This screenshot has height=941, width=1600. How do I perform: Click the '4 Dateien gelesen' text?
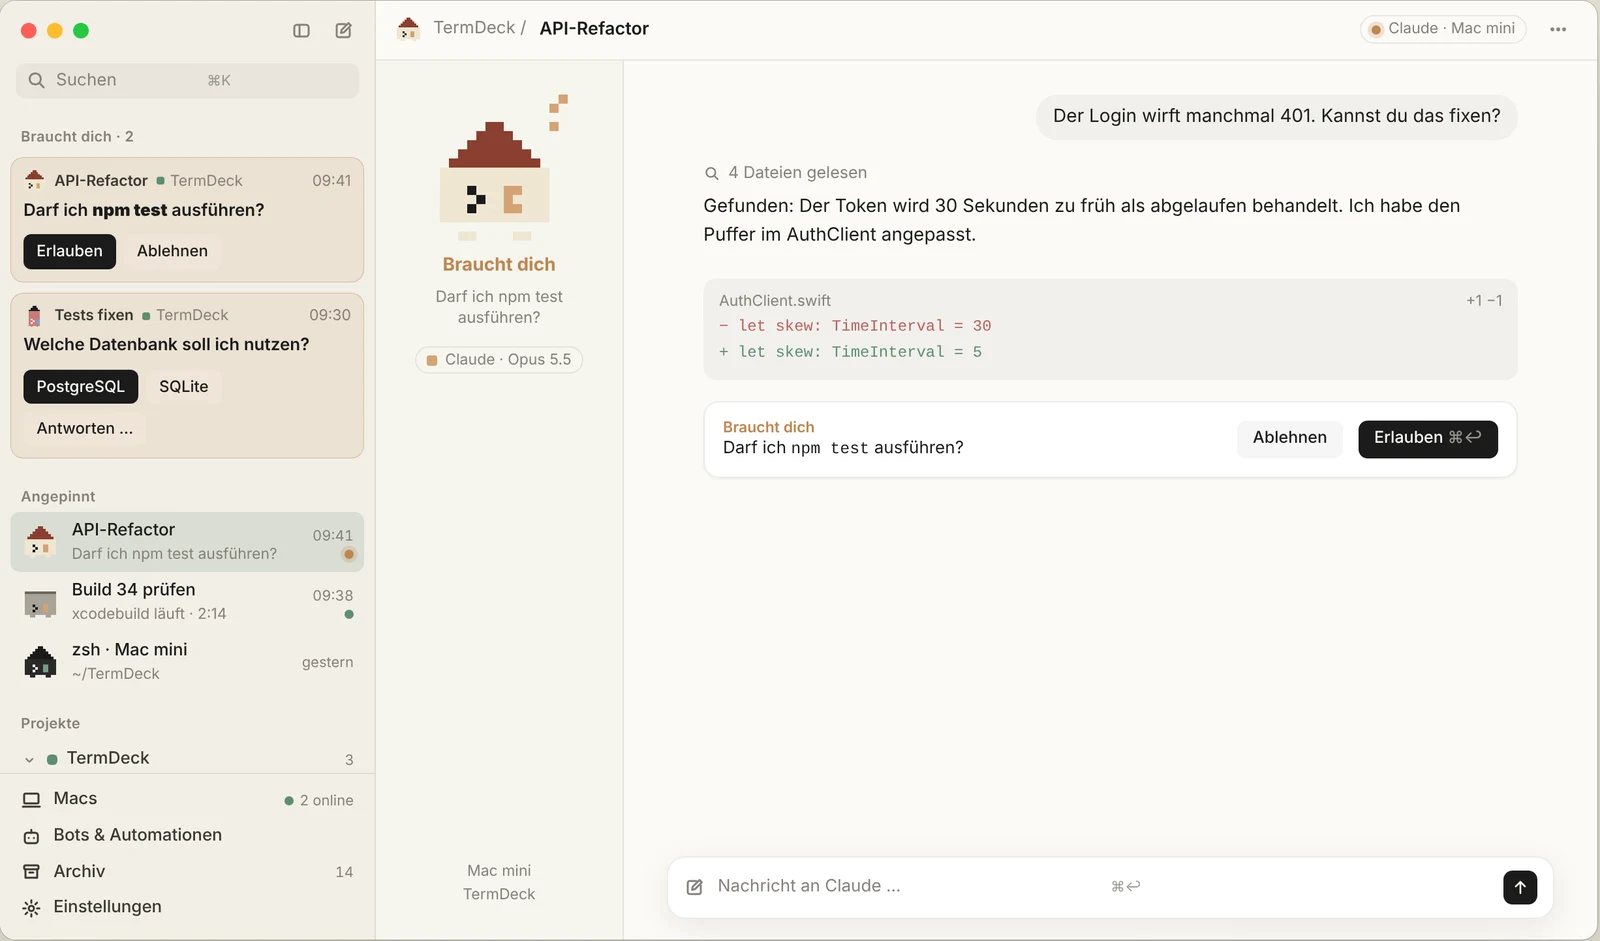click(797, 173)
